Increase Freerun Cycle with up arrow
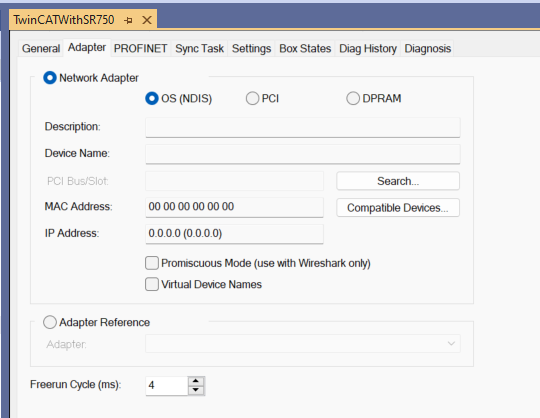 pyautogui.click(x=196, y=381)
